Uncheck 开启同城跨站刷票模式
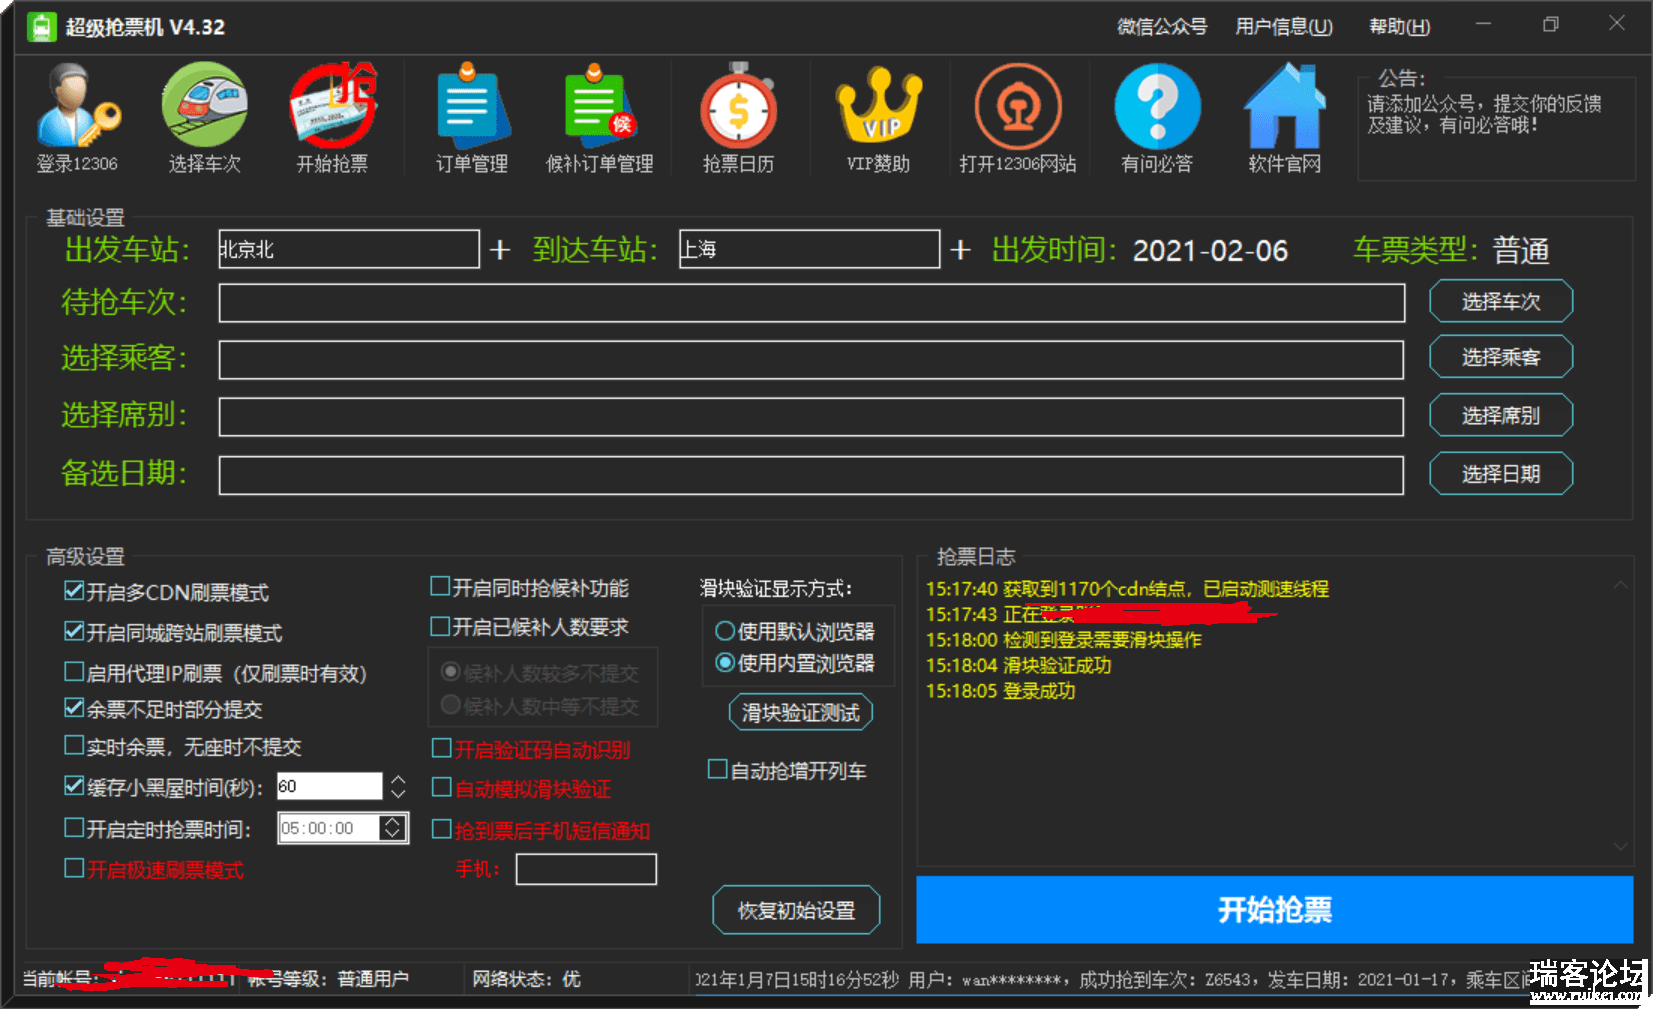The width and height of the screenshot is (1653, 1010). coord(74,631)
